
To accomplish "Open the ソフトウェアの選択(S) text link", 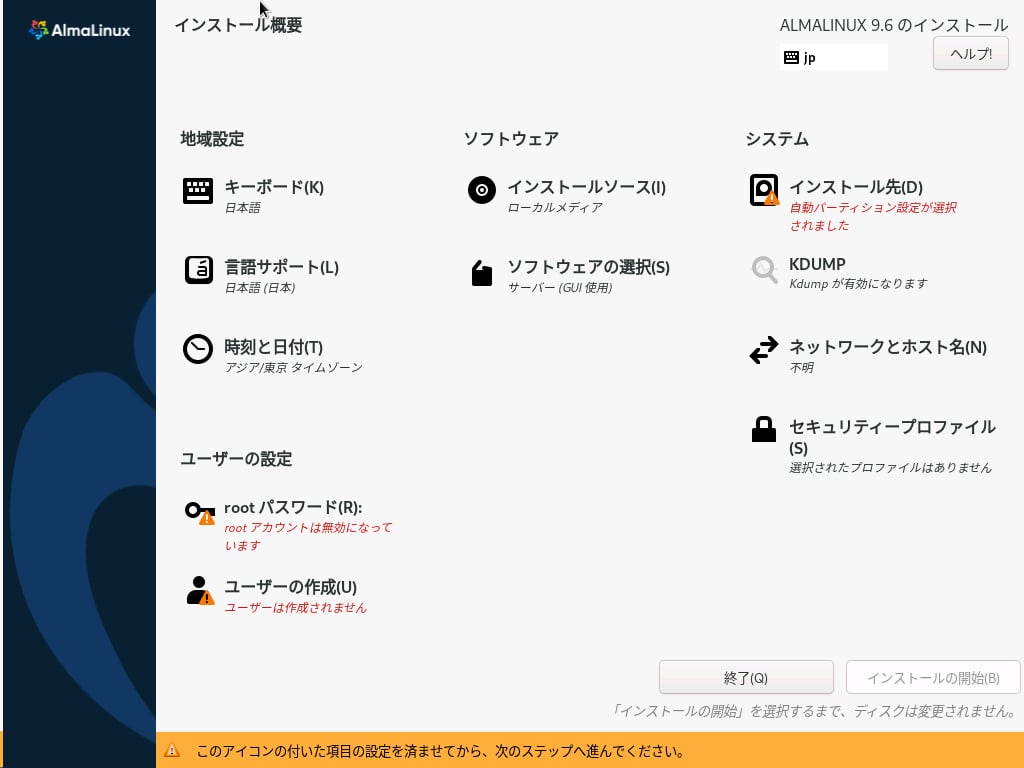I will [x=588, y=267].
